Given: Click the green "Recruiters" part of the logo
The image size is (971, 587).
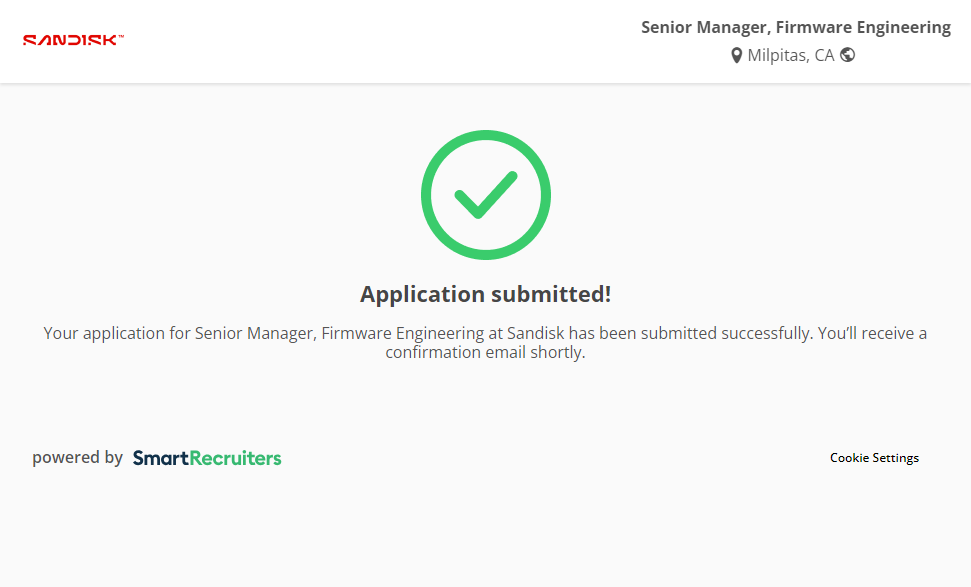Looking at the screenshot, I should (235, 458).
